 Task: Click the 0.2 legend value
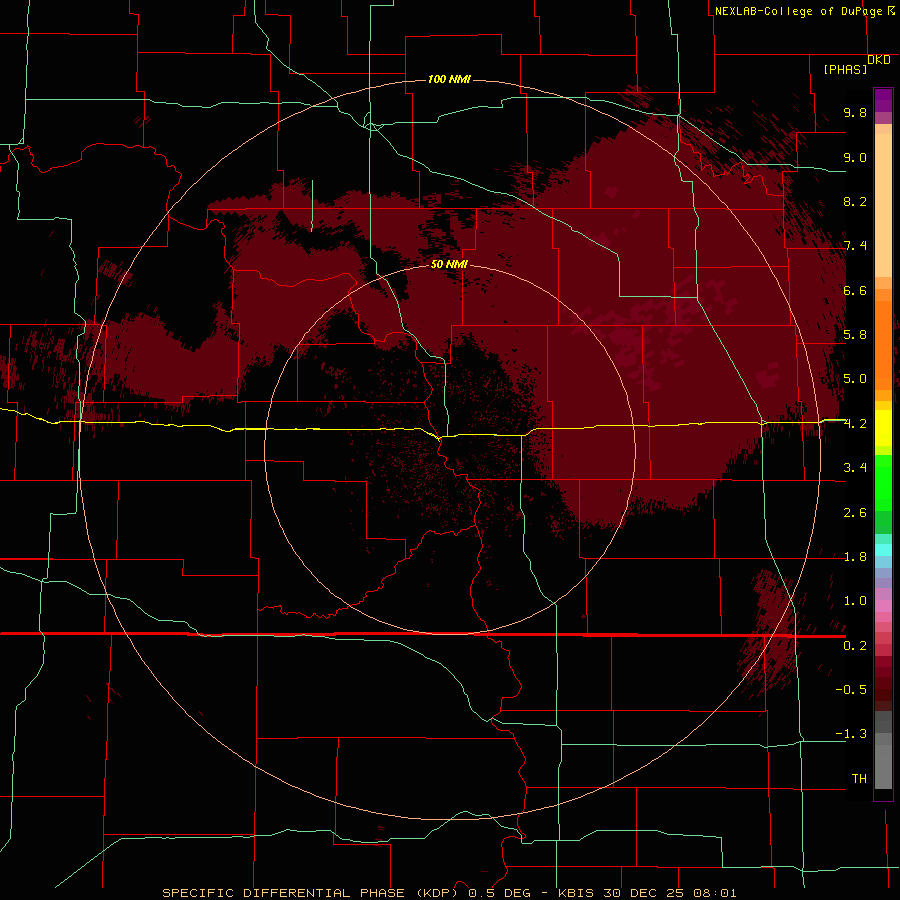(x=855, y=645)
